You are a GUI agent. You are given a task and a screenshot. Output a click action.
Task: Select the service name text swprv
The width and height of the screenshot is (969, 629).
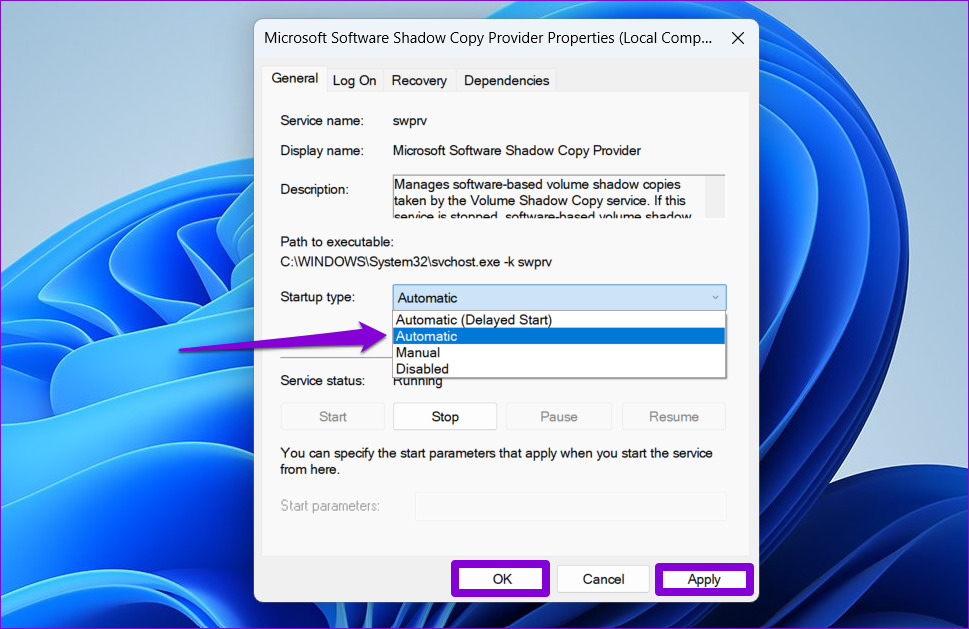pyautogui.click(x=410, y=120)
